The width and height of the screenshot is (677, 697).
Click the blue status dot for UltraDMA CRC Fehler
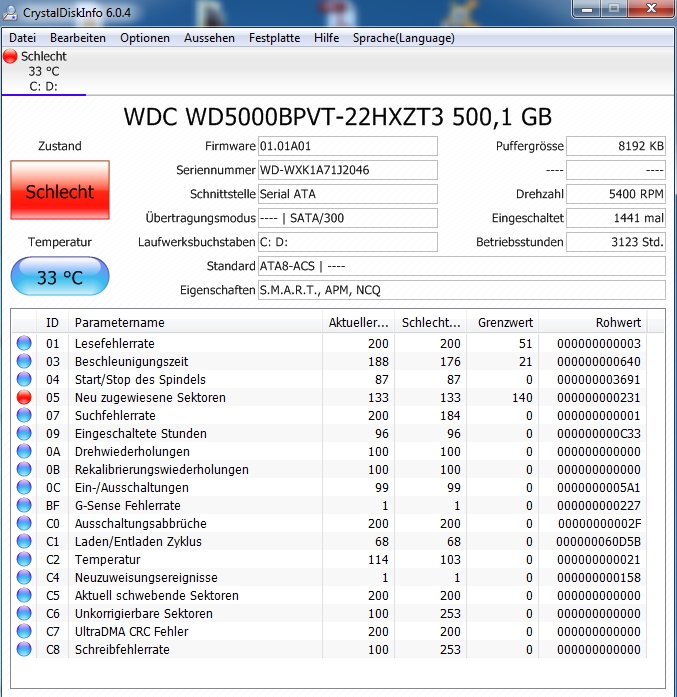tap(24, 631)
